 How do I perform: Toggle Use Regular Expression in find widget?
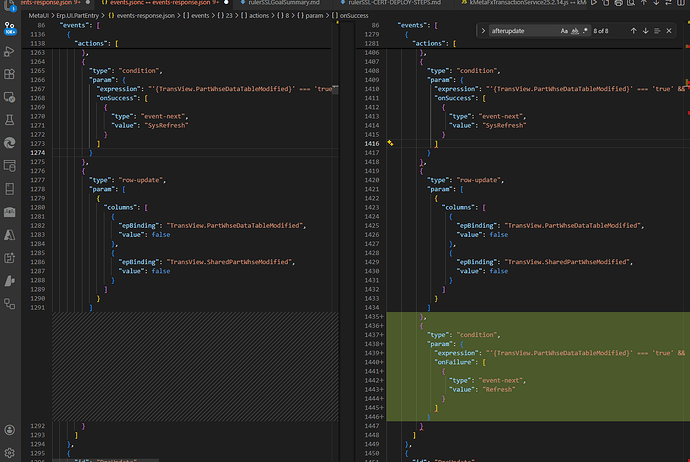tap(585, 31)
